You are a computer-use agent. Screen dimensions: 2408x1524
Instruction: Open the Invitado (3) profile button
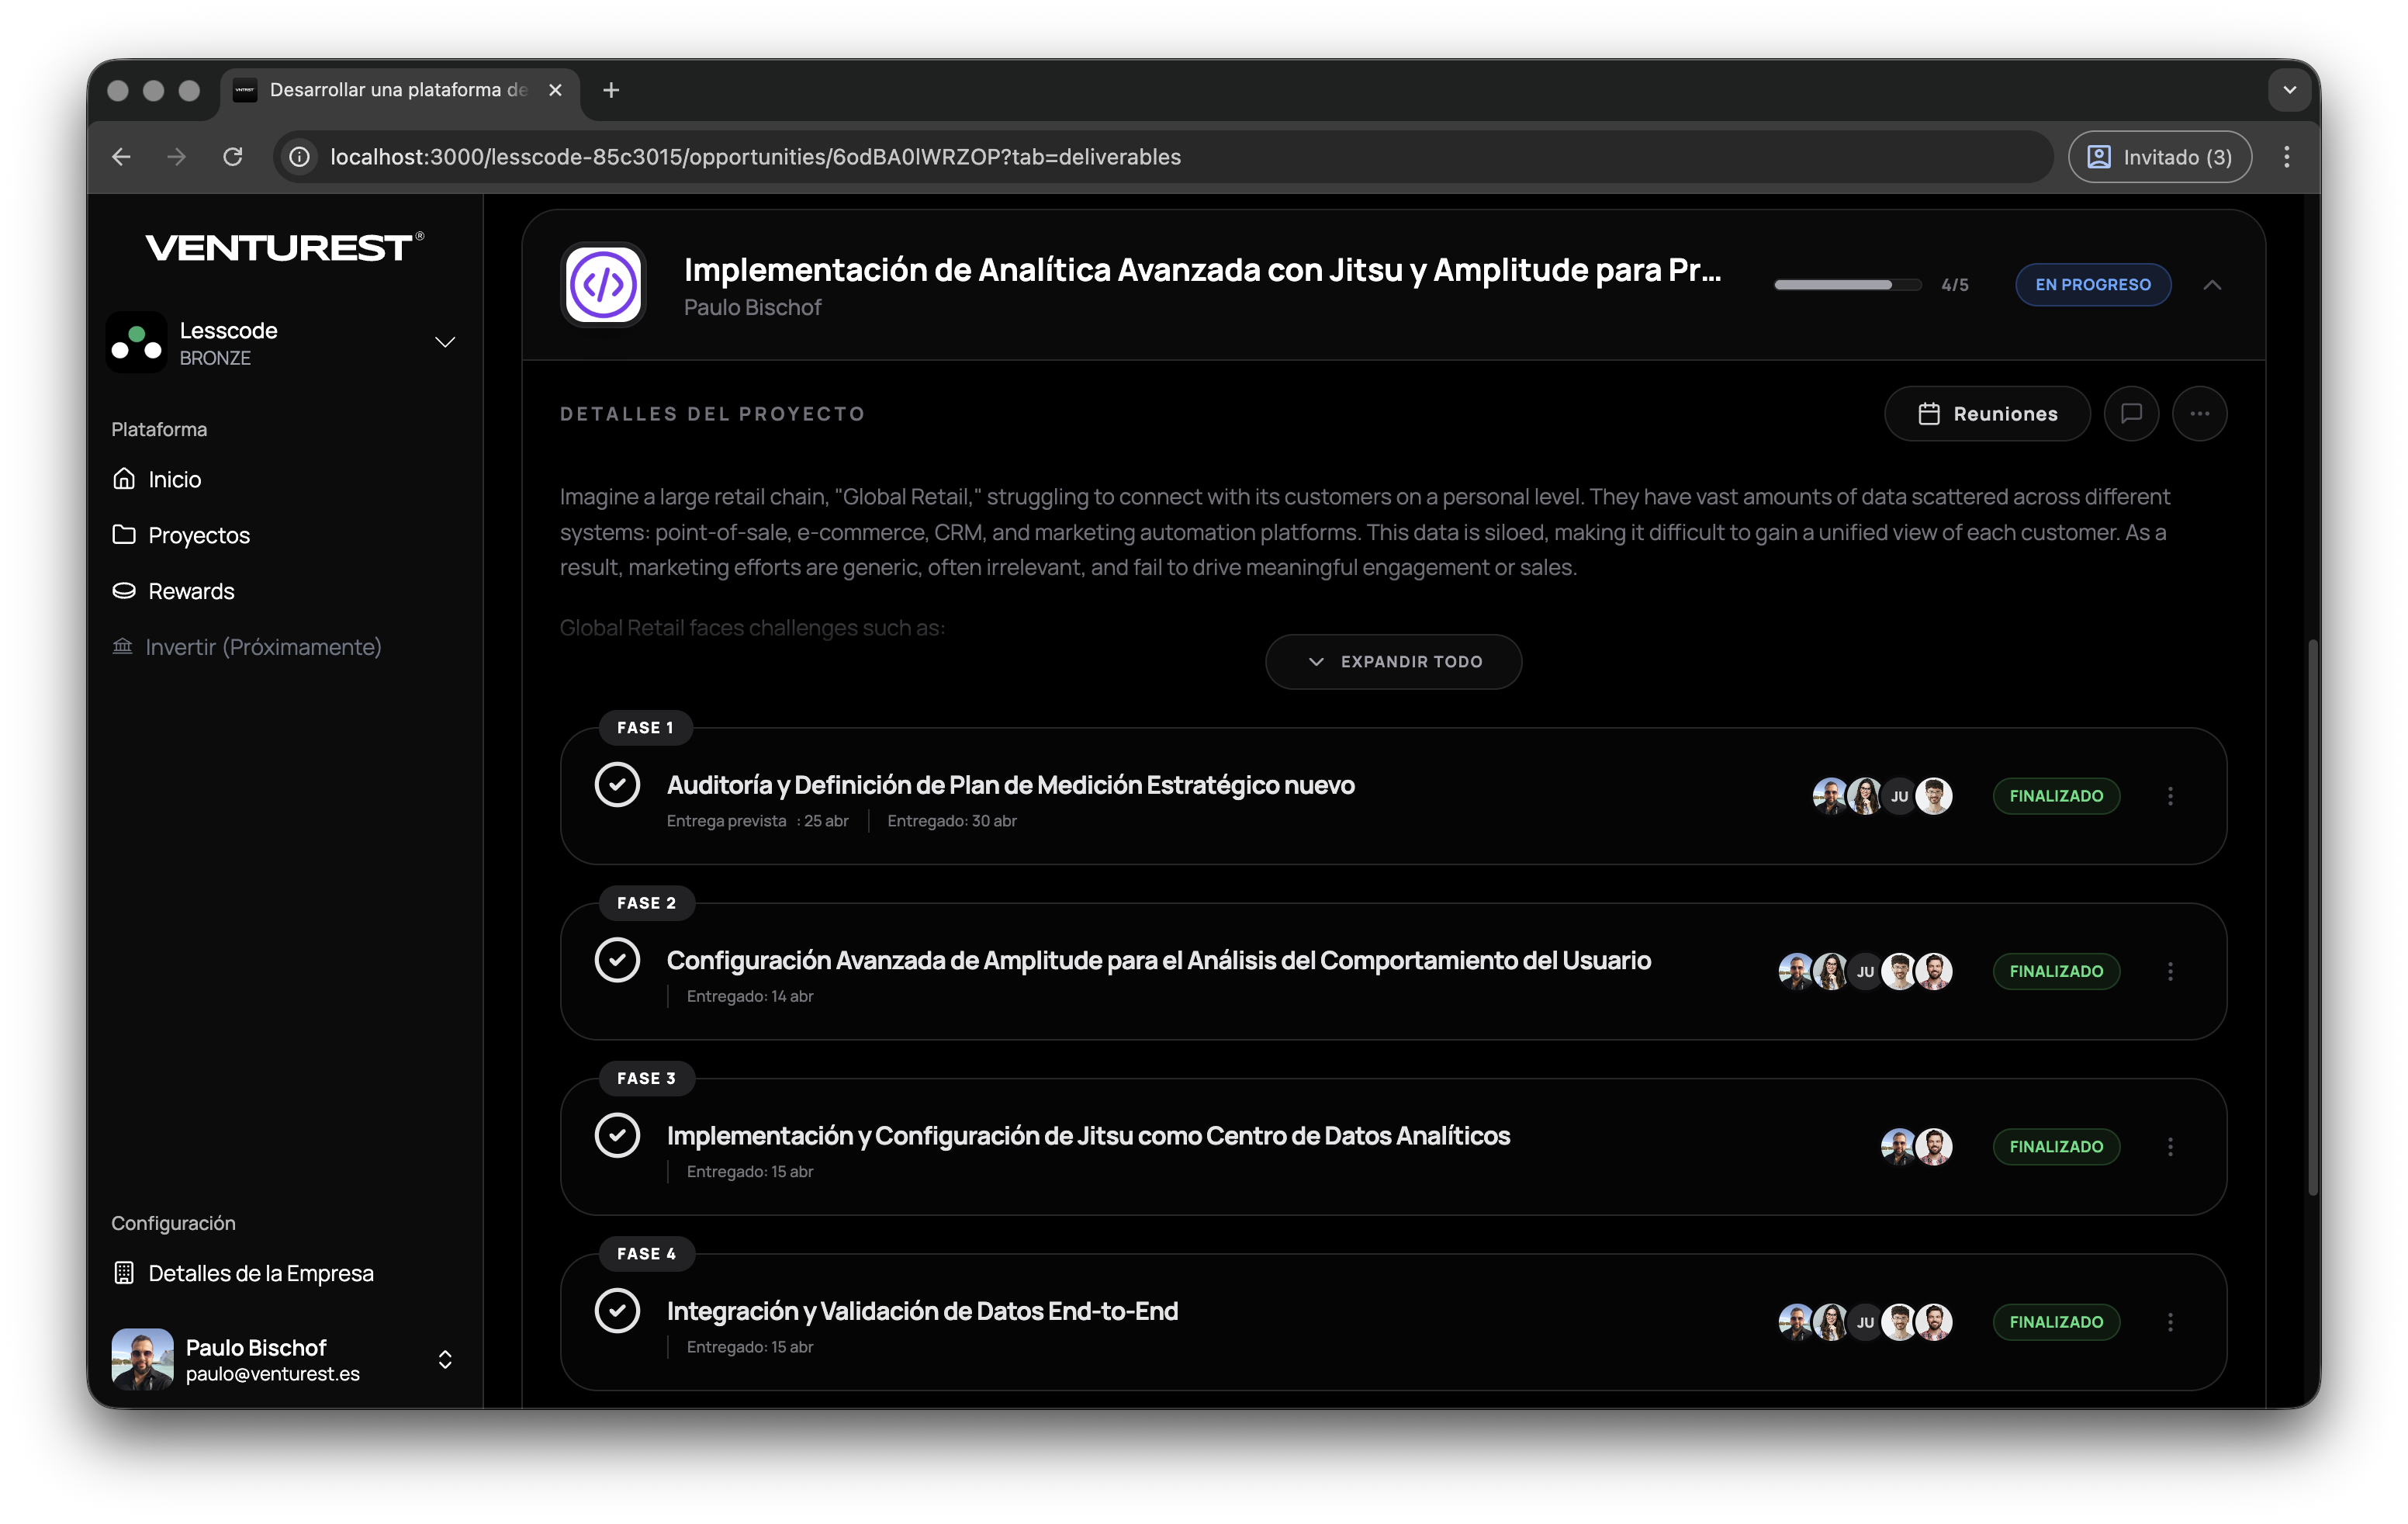point(2159,156)
